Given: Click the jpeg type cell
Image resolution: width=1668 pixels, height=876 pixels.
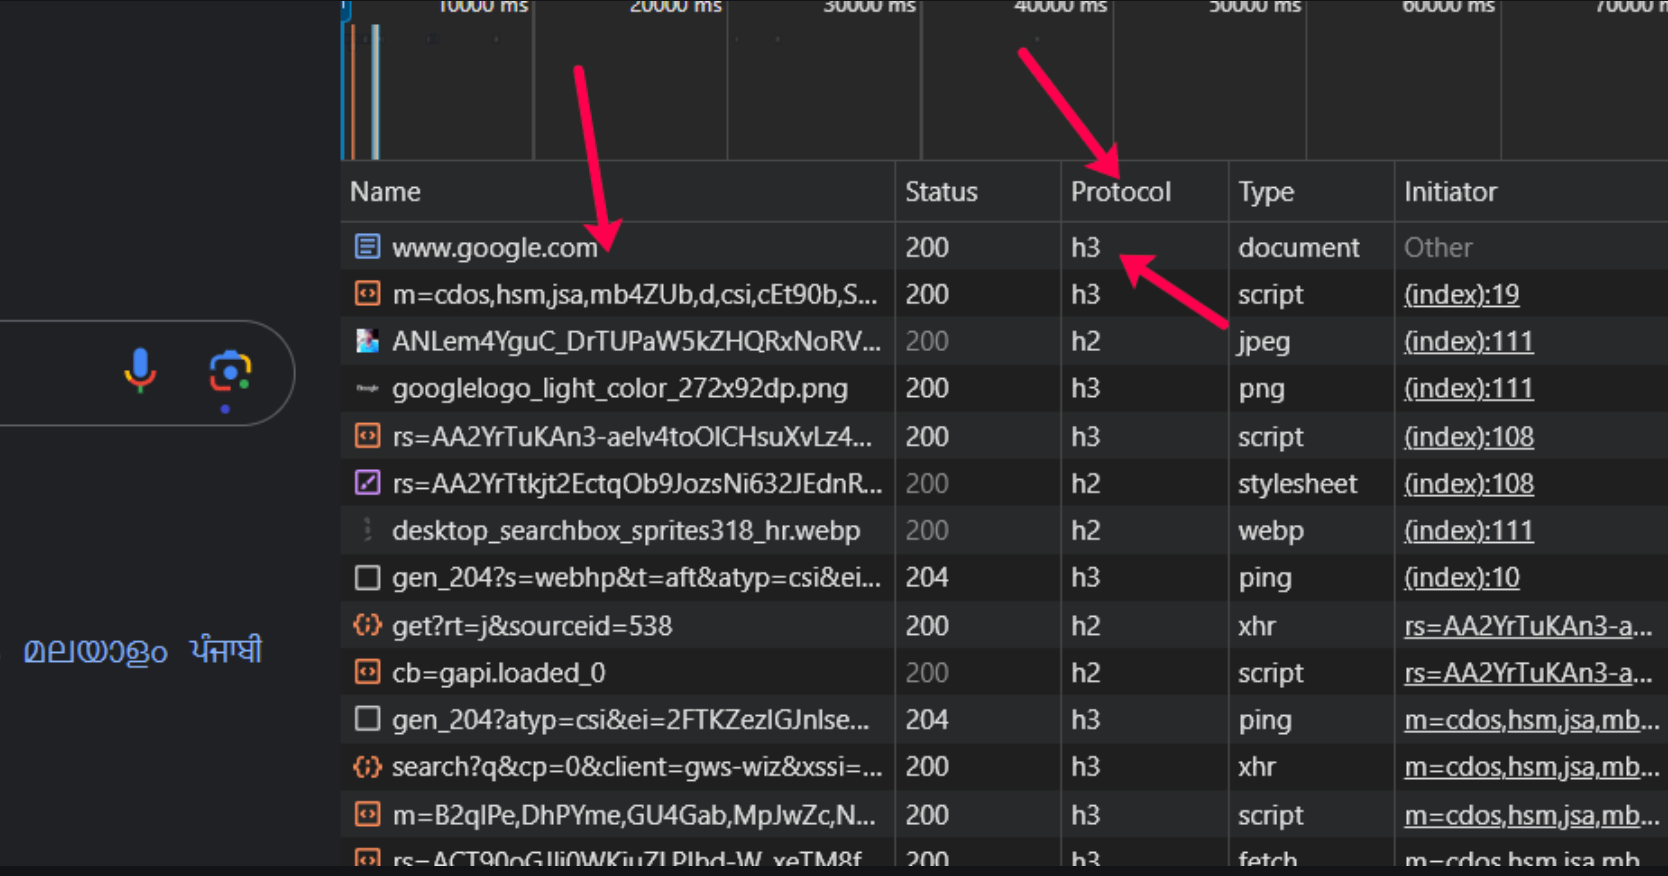Looking at the screenshot, I should coord(1264,342).
